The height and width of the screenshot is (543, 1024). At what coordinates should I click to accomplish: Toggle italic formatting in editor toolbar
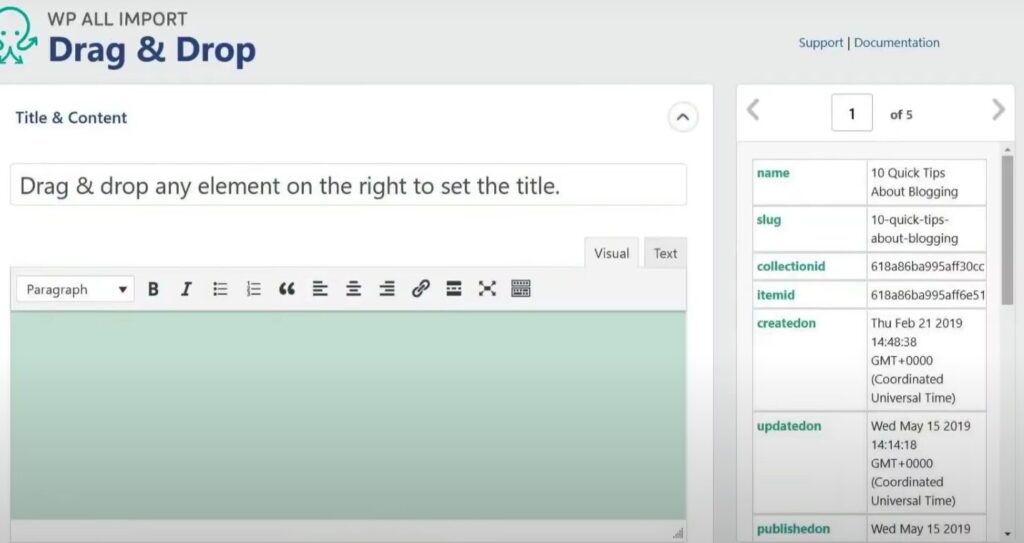coord(186,289)
